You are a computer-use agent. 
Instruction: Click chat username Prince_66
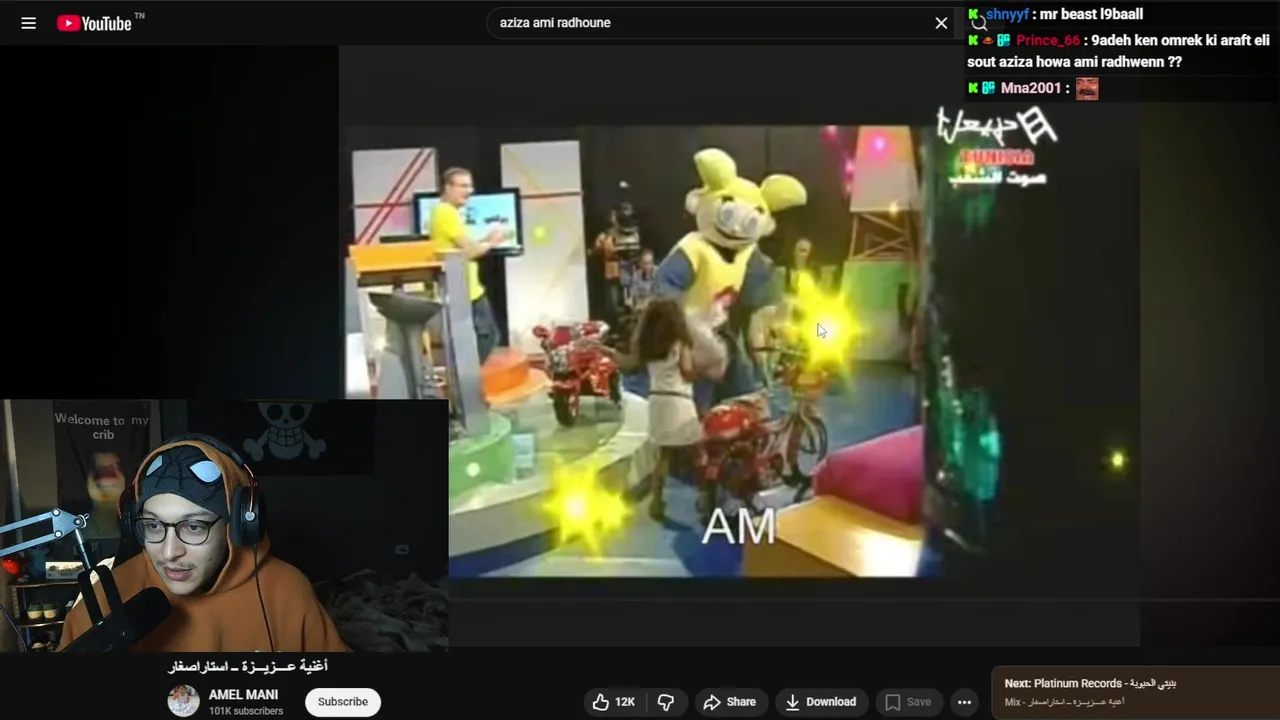[1048, 41]
